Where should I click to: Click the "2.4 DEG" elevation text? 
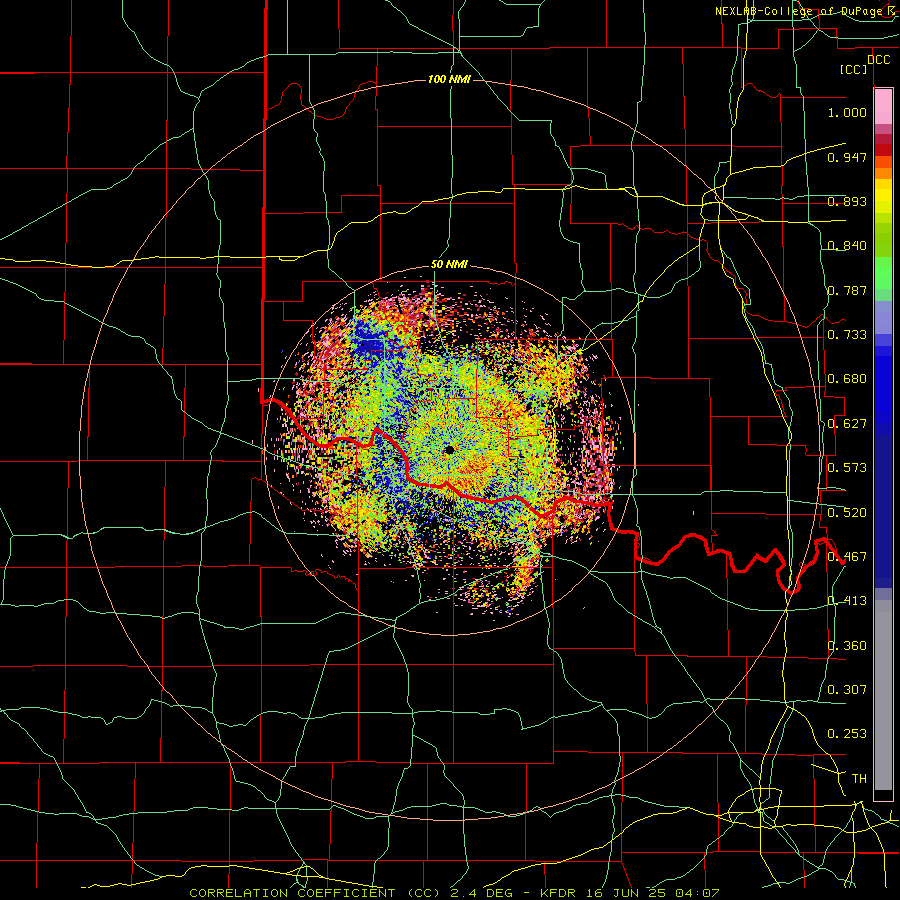pos(480,893)
